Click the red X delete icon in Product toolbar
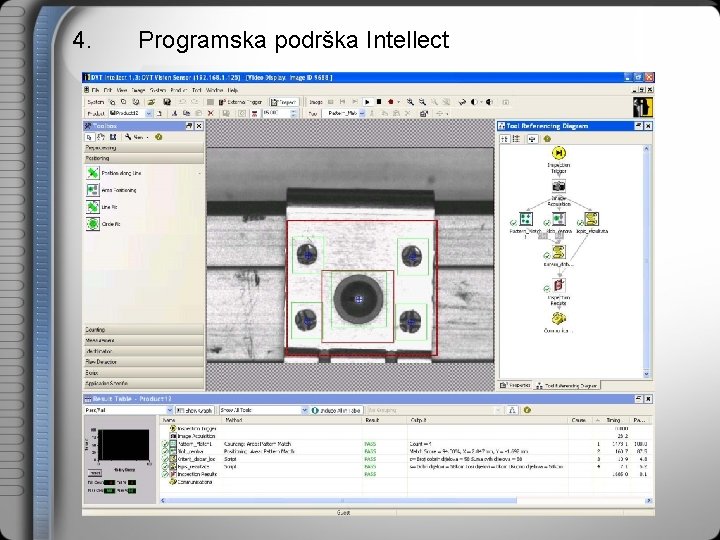Screen dimensions: 720x540 click(211, 113)
